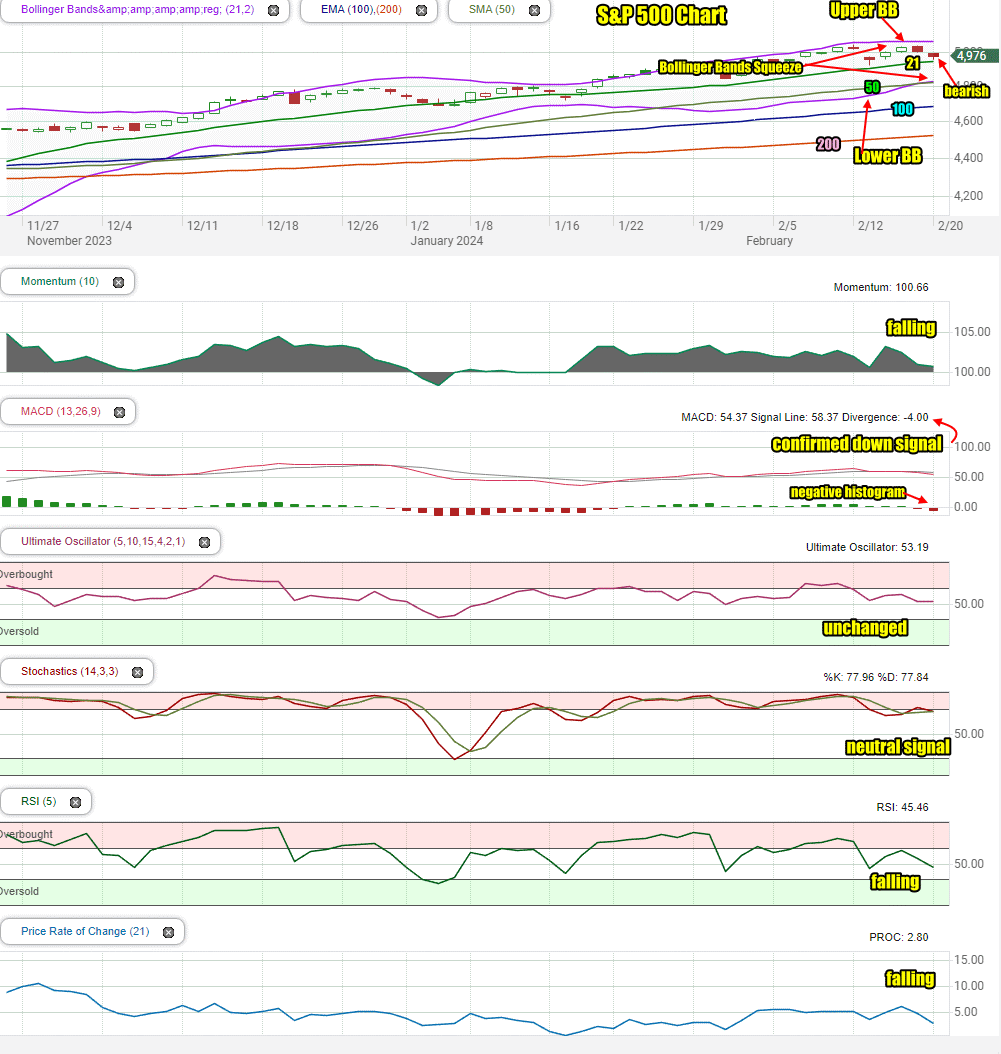1001x1054 pixels.
Task: Select the 105.00 Momentum axis label
Action: coord(972,332)
